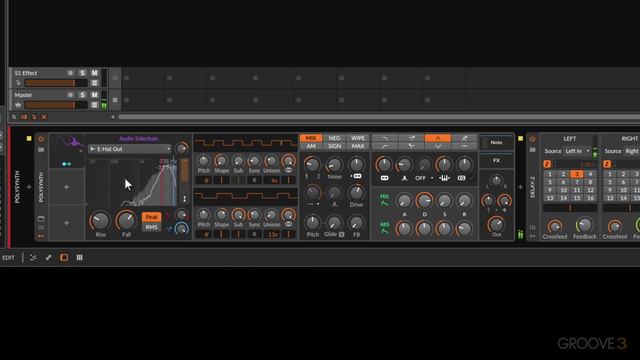Viewport: 640px width, 360px height.
Task: Open the E-Hat Out sidechain source dropdown
Action: point(130,149)
